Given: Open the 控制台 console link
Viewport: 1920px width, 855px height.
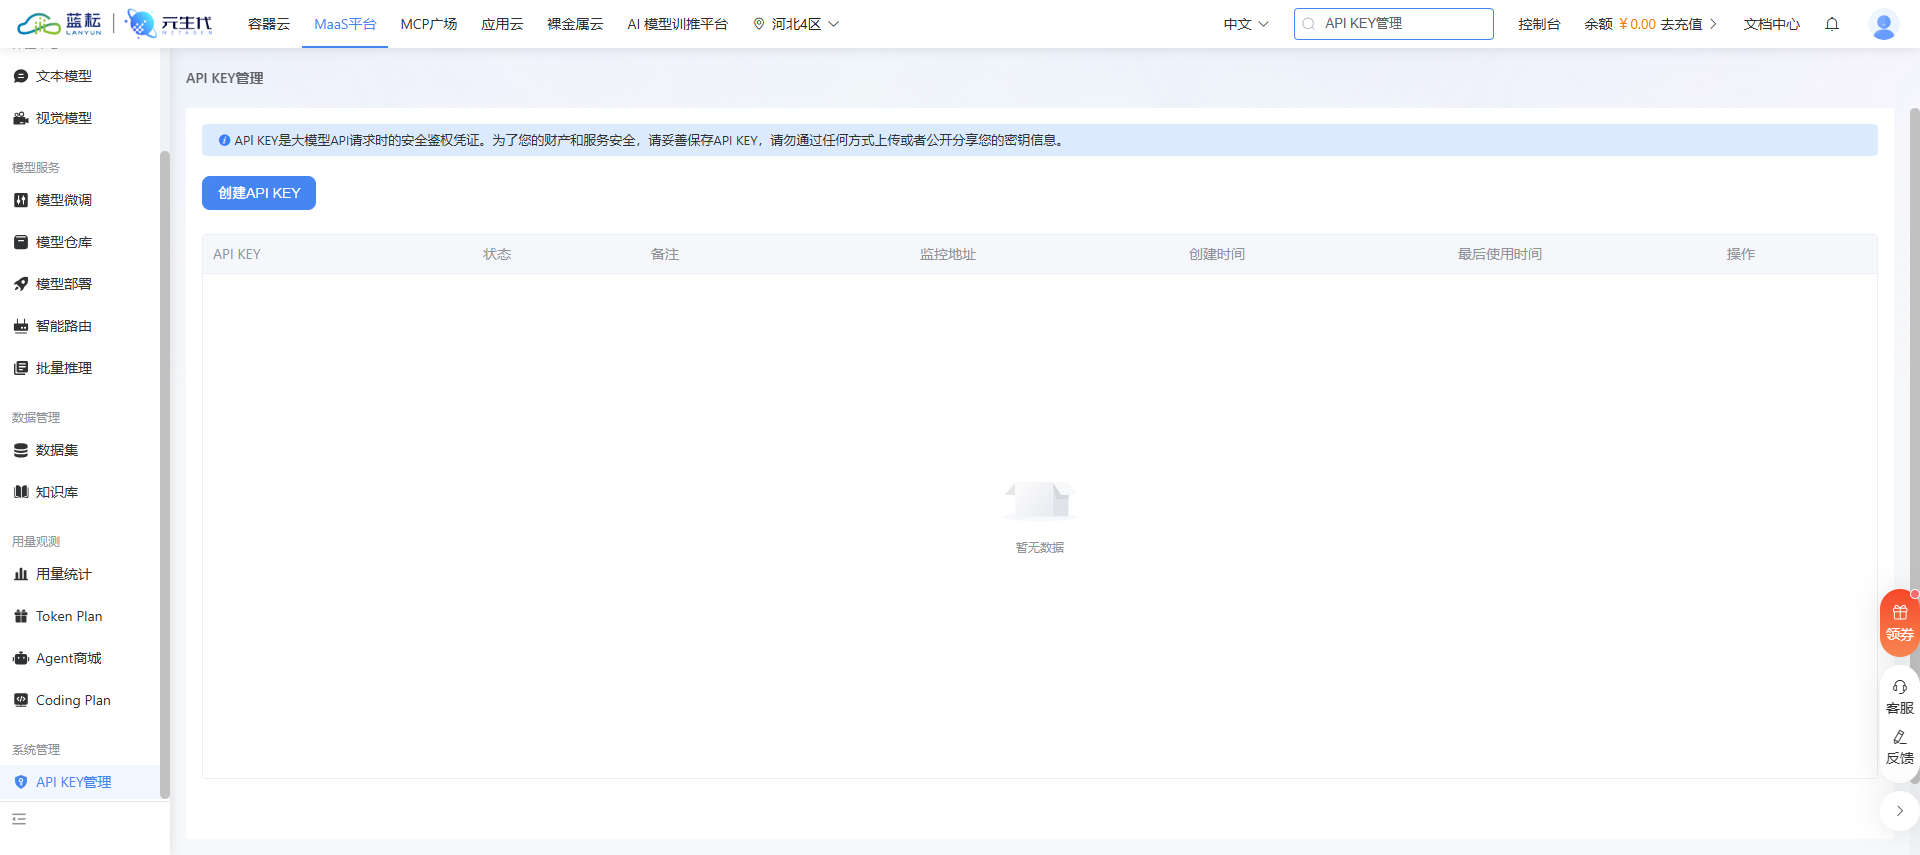Looking at the screenshot, I should 1539,24.
